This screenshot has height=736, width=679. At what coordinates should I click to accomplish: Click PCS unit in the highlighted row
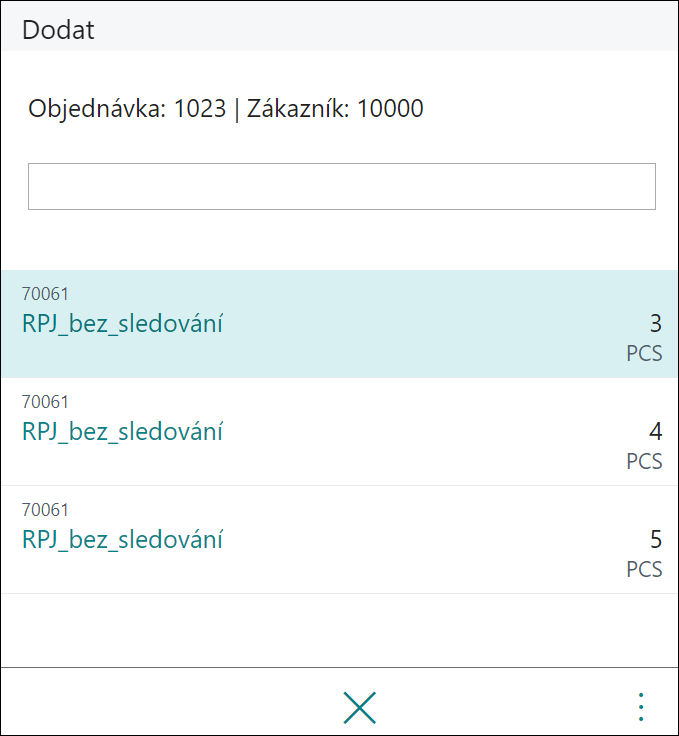click(644, 353)
